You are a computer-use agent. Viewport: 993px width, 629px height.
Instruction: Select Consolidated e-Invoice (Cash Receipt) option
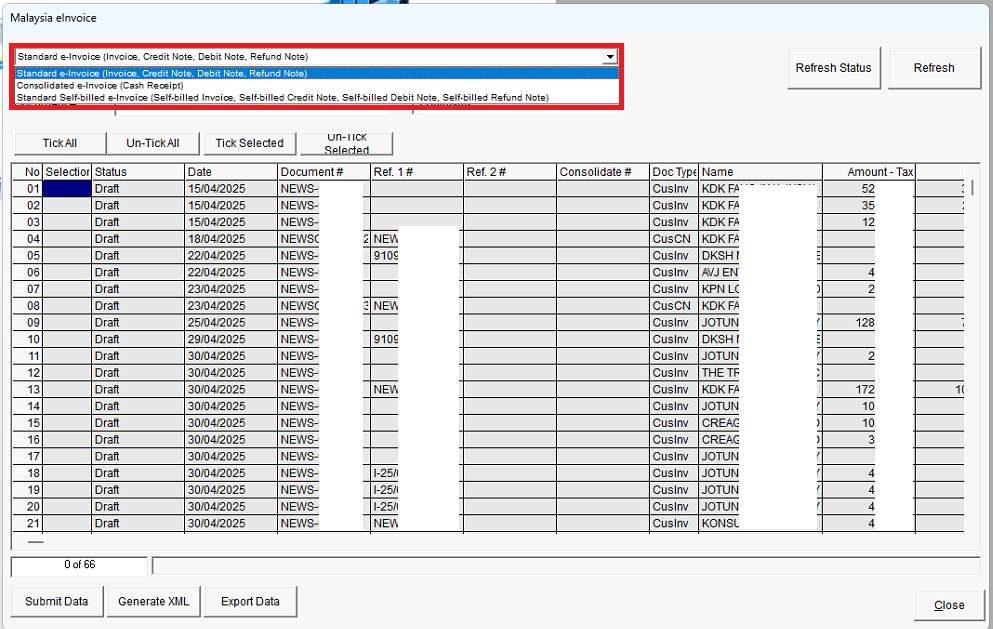(99, 85)
